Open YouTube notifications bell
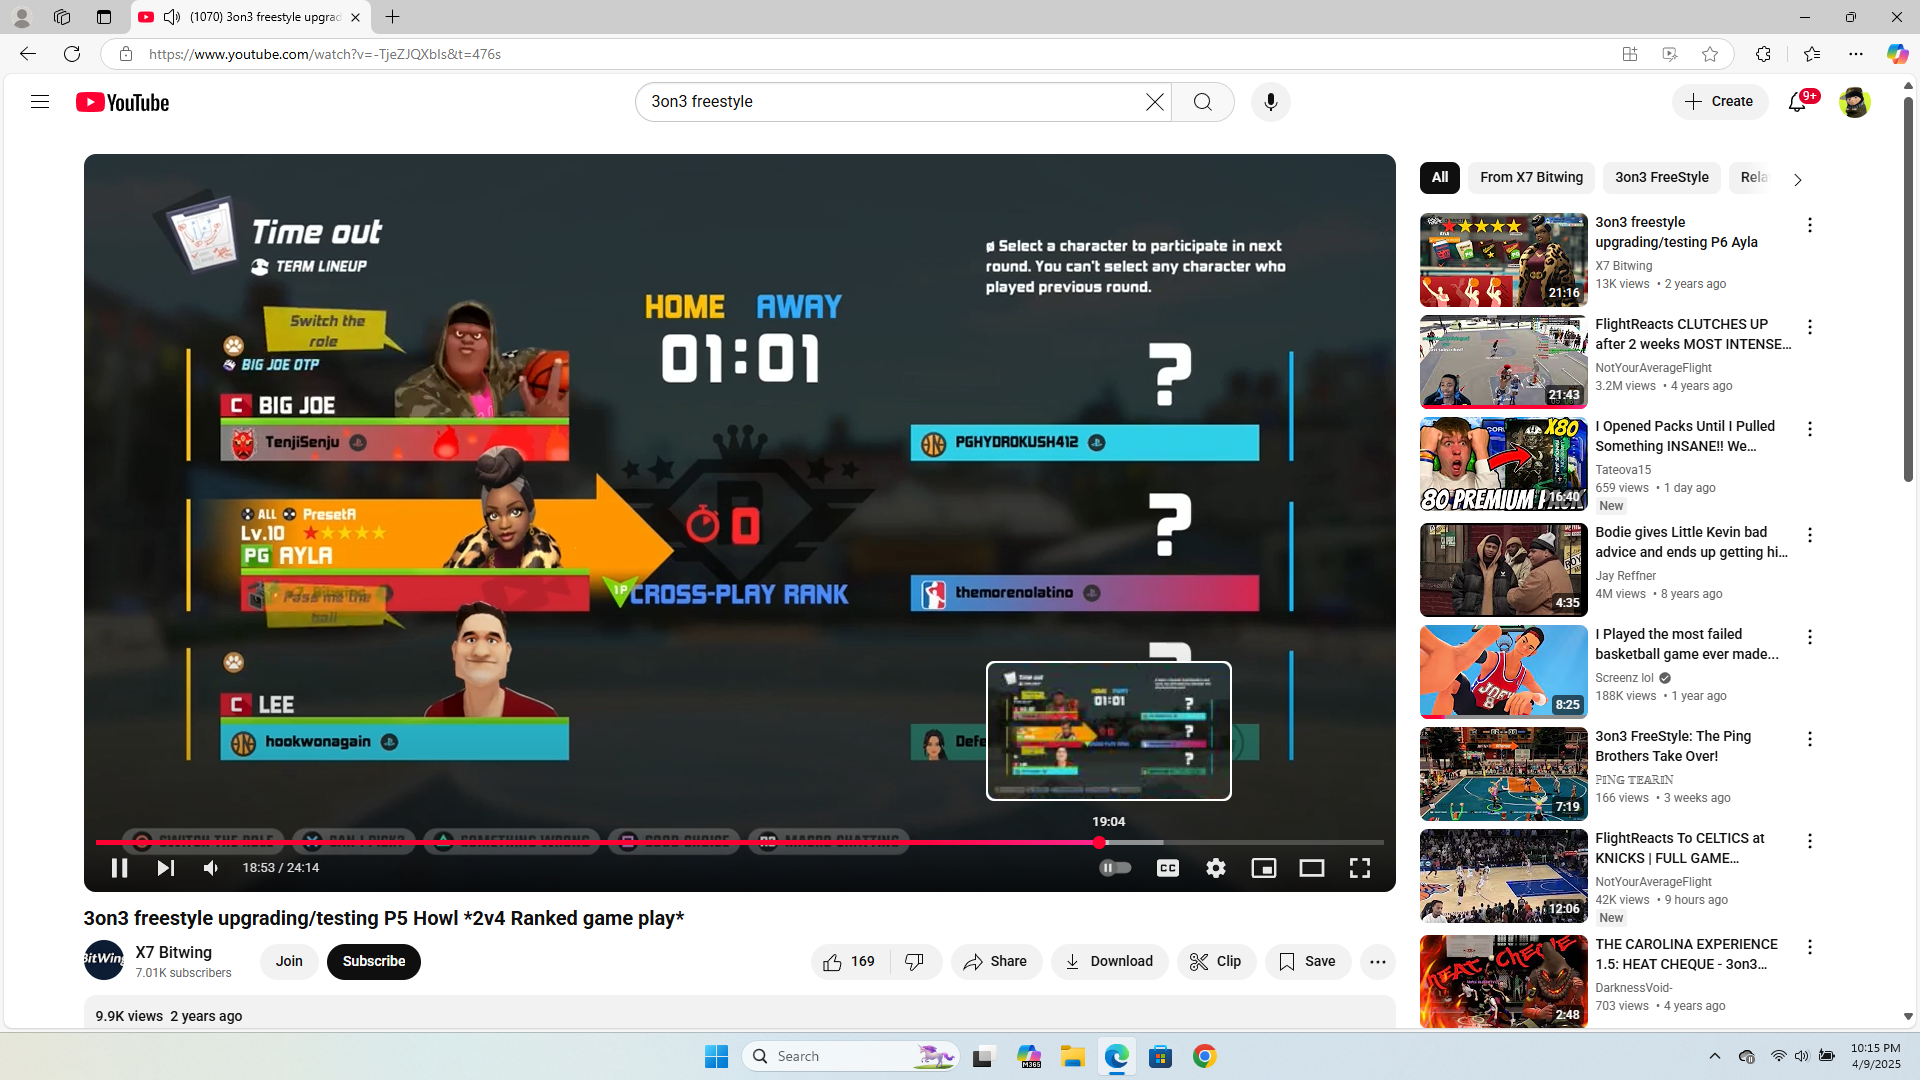 1798,102
